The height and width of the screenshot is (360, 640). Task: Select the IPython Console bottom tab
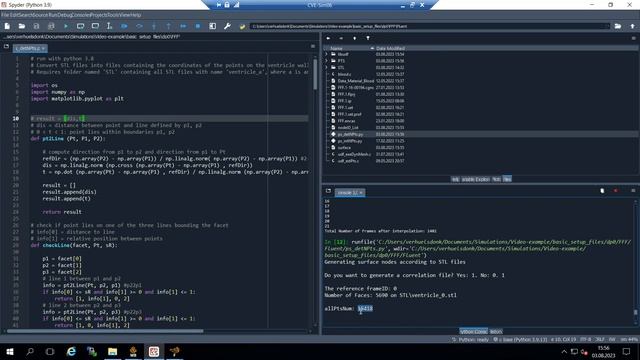(x=473, y=331)
